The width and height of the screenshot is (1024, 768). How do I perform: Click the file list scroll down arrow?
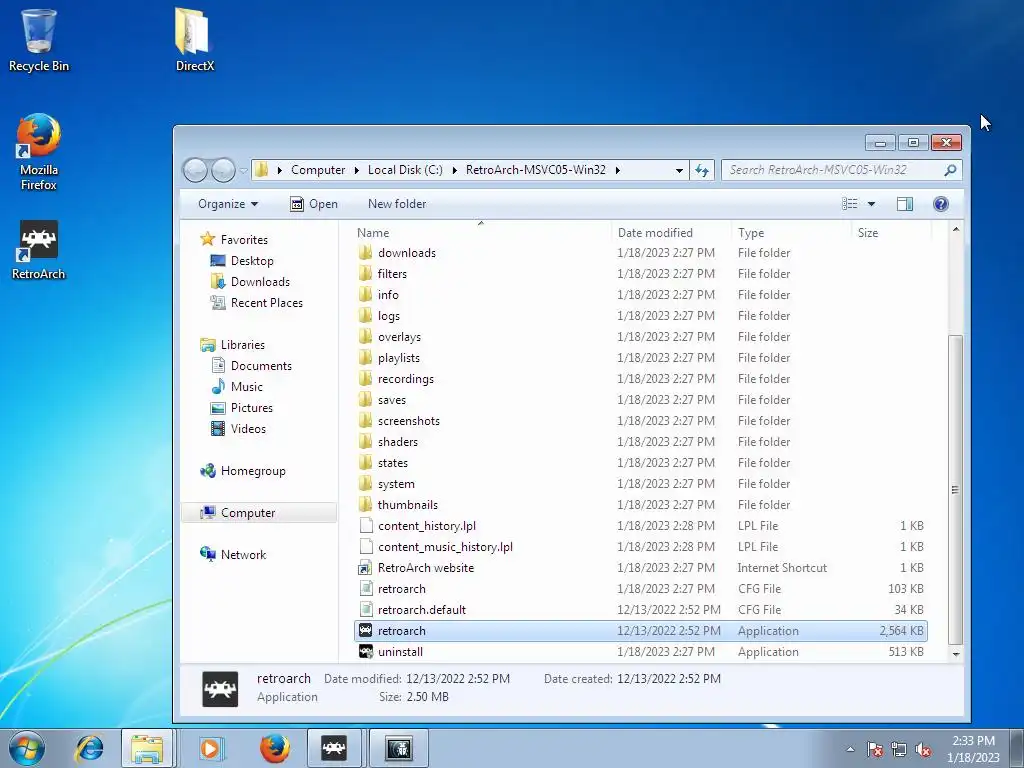(955, 654)
